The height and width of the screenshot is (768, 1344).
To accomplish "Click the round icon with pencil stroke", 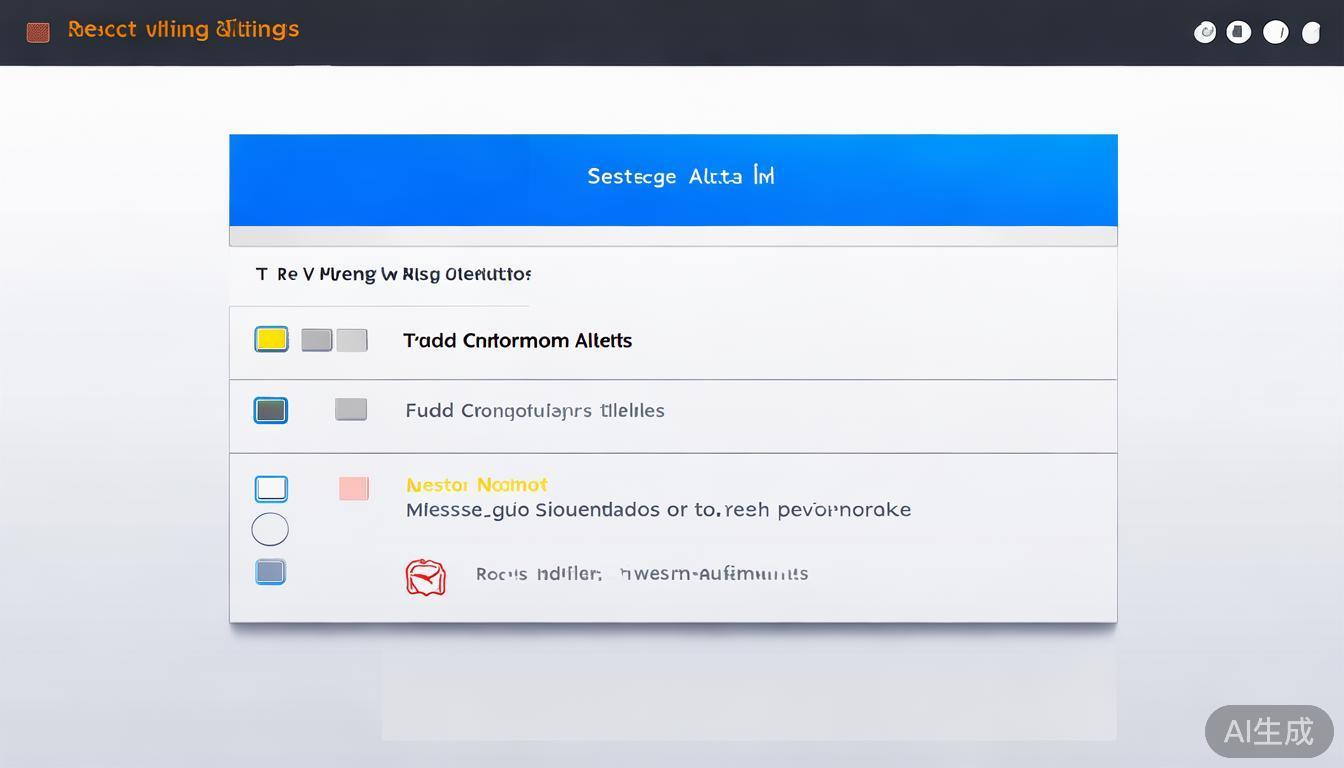I will coord(1276,32).
